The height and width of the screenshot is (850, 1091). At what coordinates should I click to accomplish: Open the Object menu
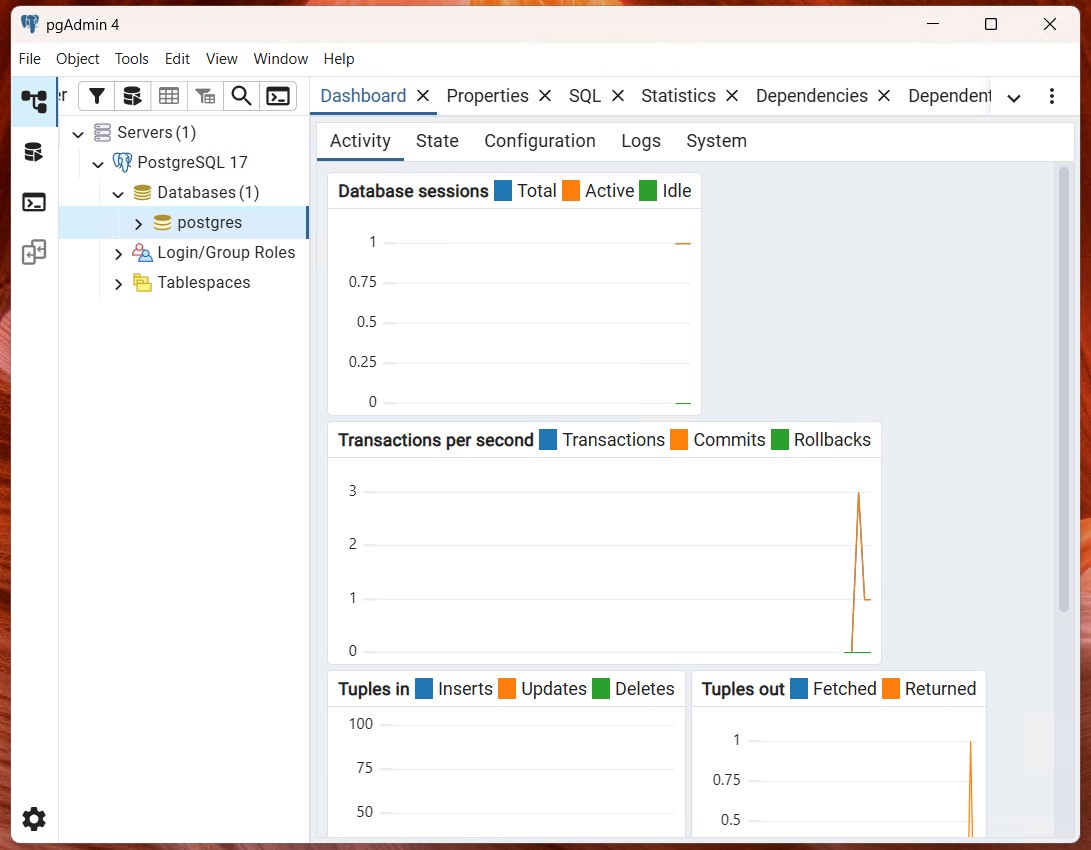tap(77, 59)
